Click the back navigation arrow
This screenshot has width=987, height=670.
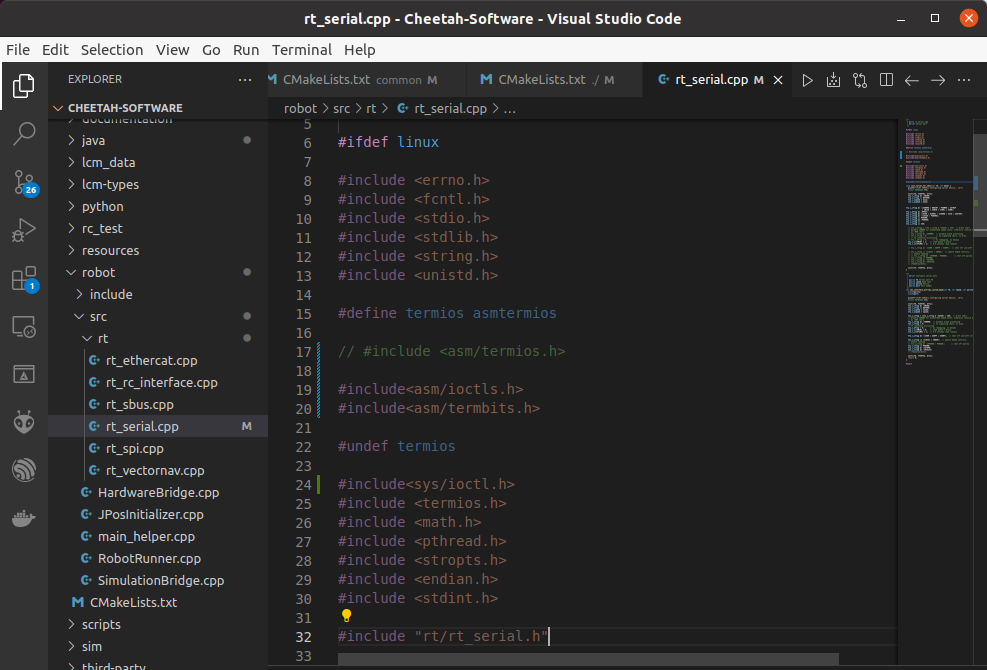click(912, 80)
